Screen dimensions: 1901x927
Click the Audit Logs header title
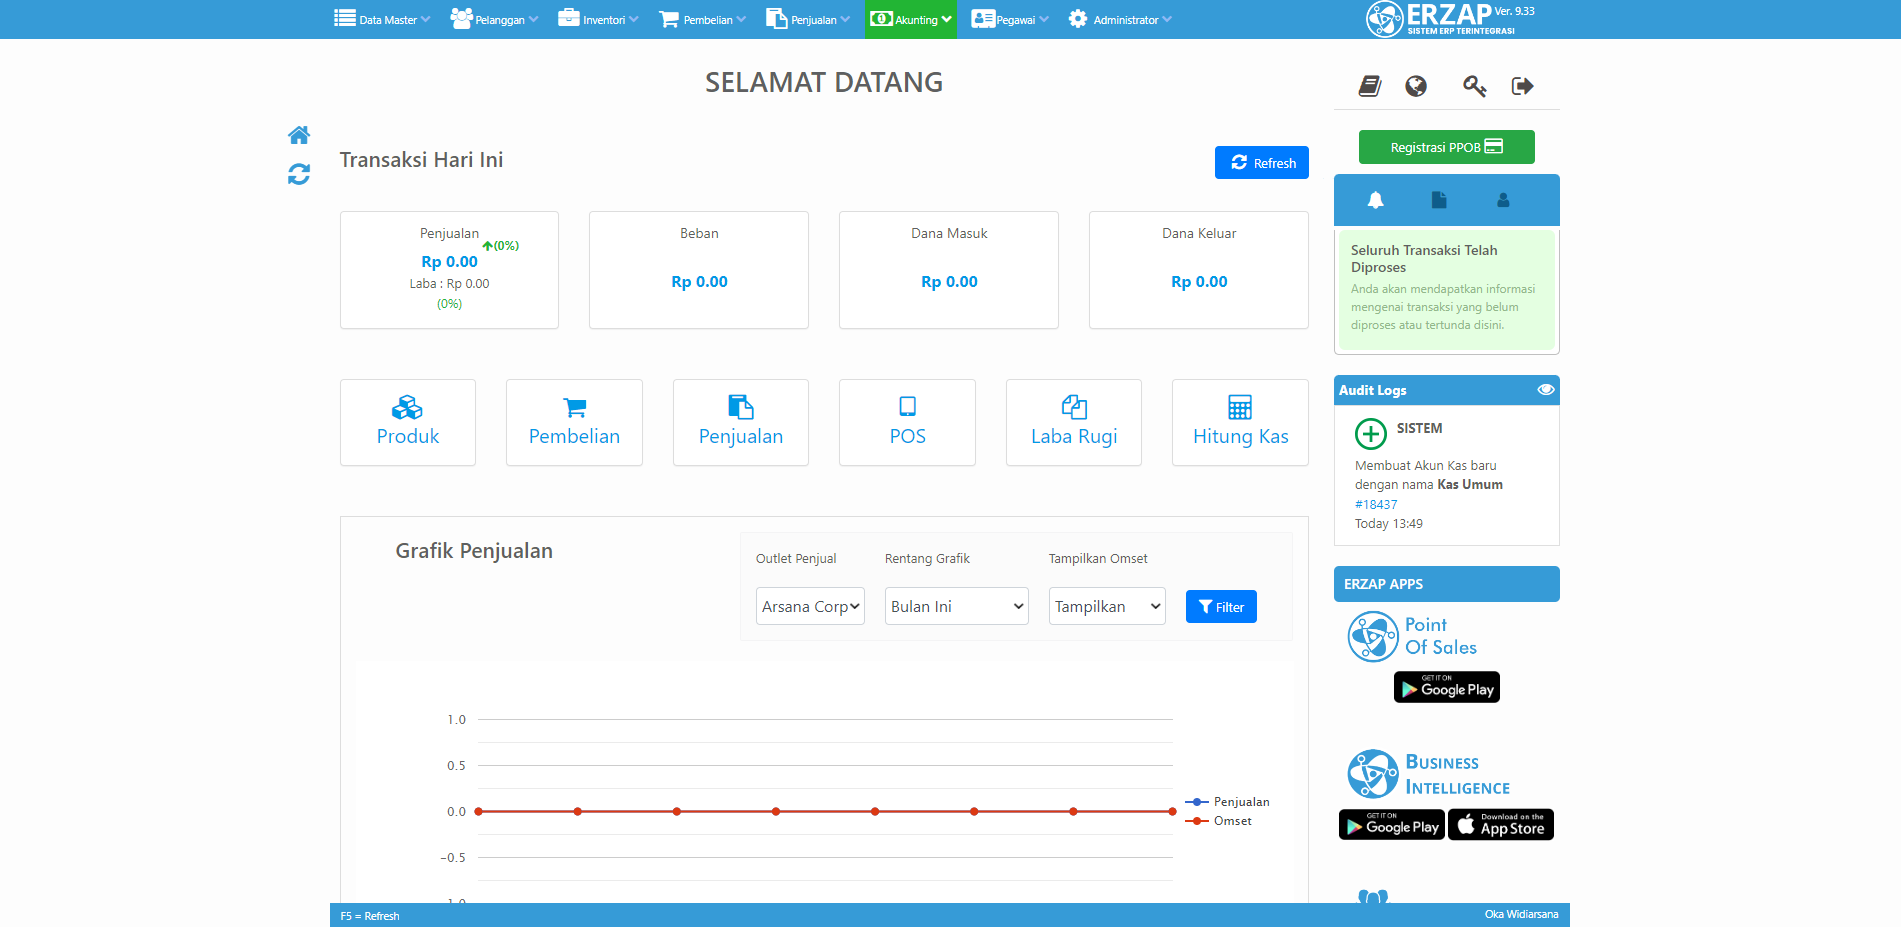1373,390
